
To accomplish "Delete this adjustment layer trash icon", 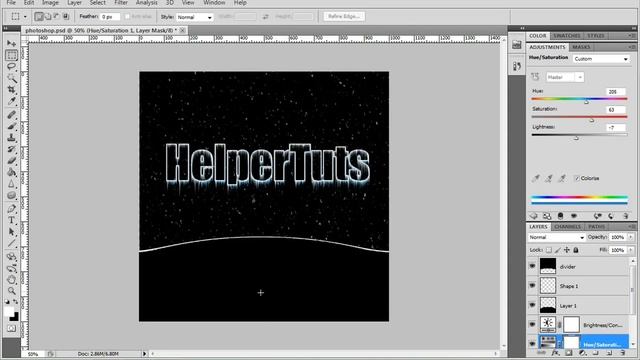I will point(625,216).
